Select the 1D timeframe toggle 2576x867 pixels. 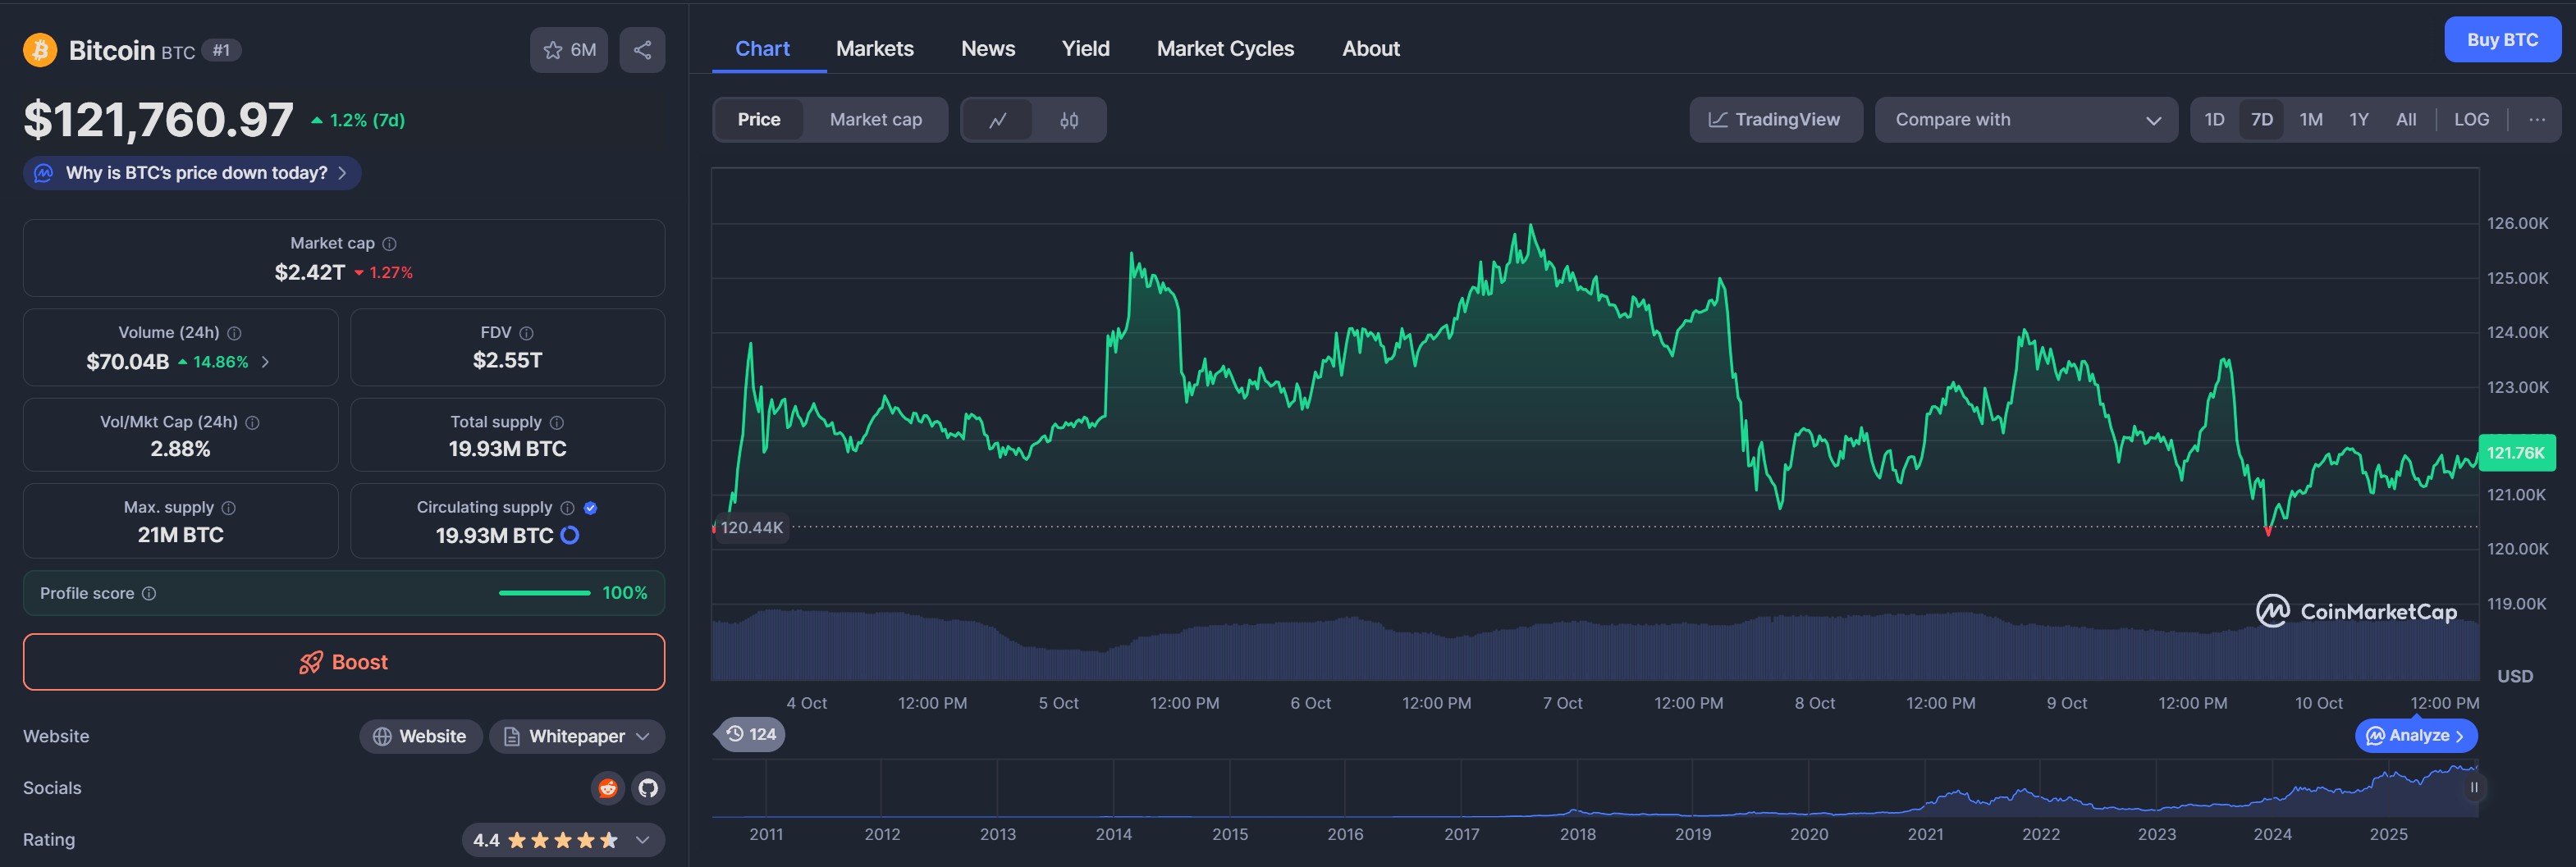(2214, 119)
